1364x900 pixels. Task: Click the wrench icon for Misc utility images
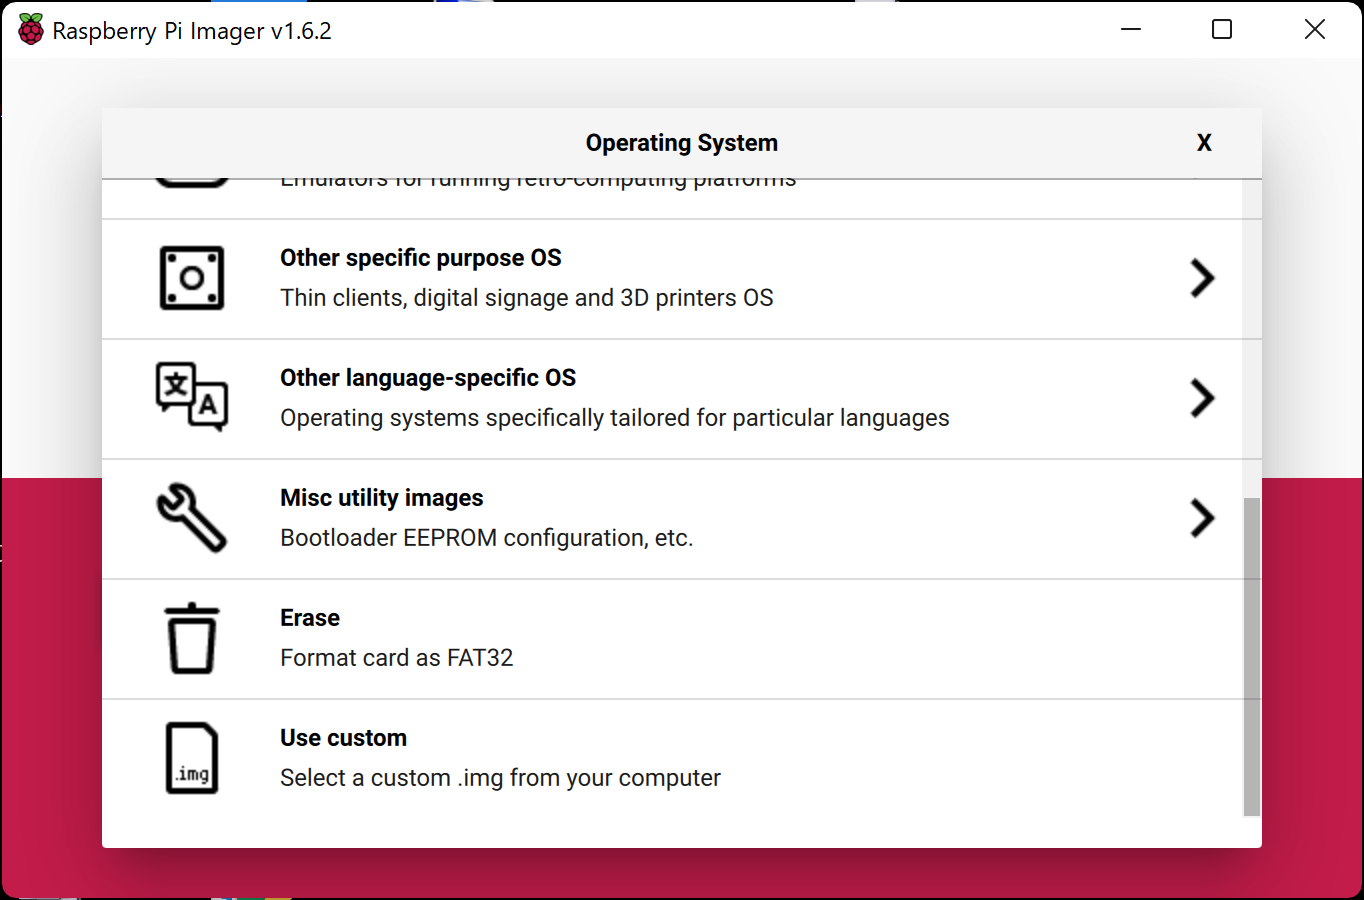pos(191,518)
